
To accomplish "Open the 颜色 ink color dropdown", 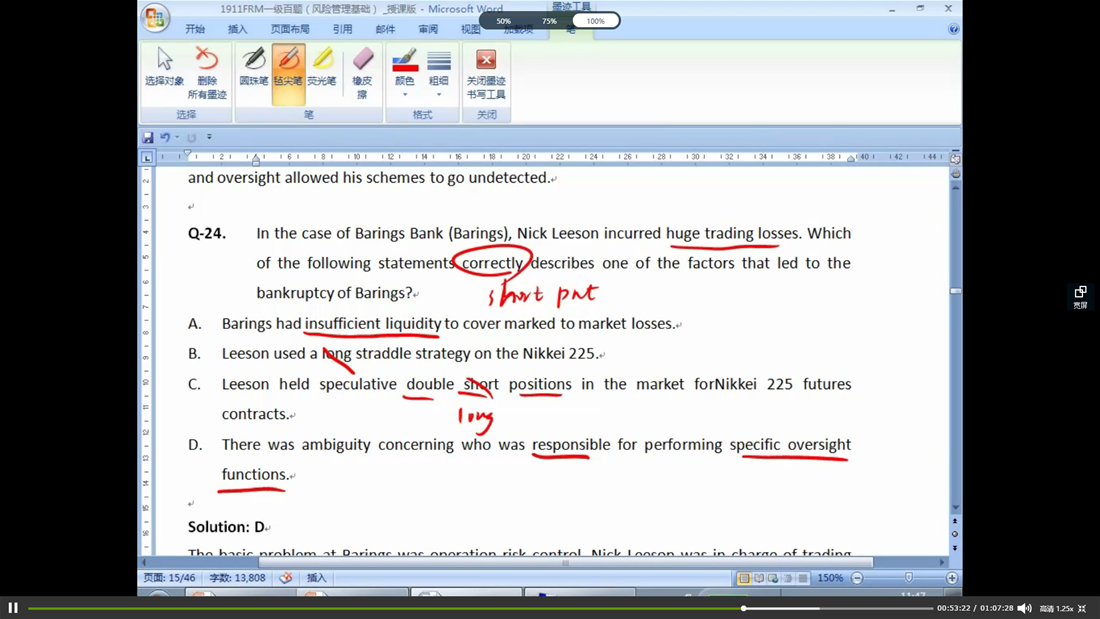I will tap(405, 73).
